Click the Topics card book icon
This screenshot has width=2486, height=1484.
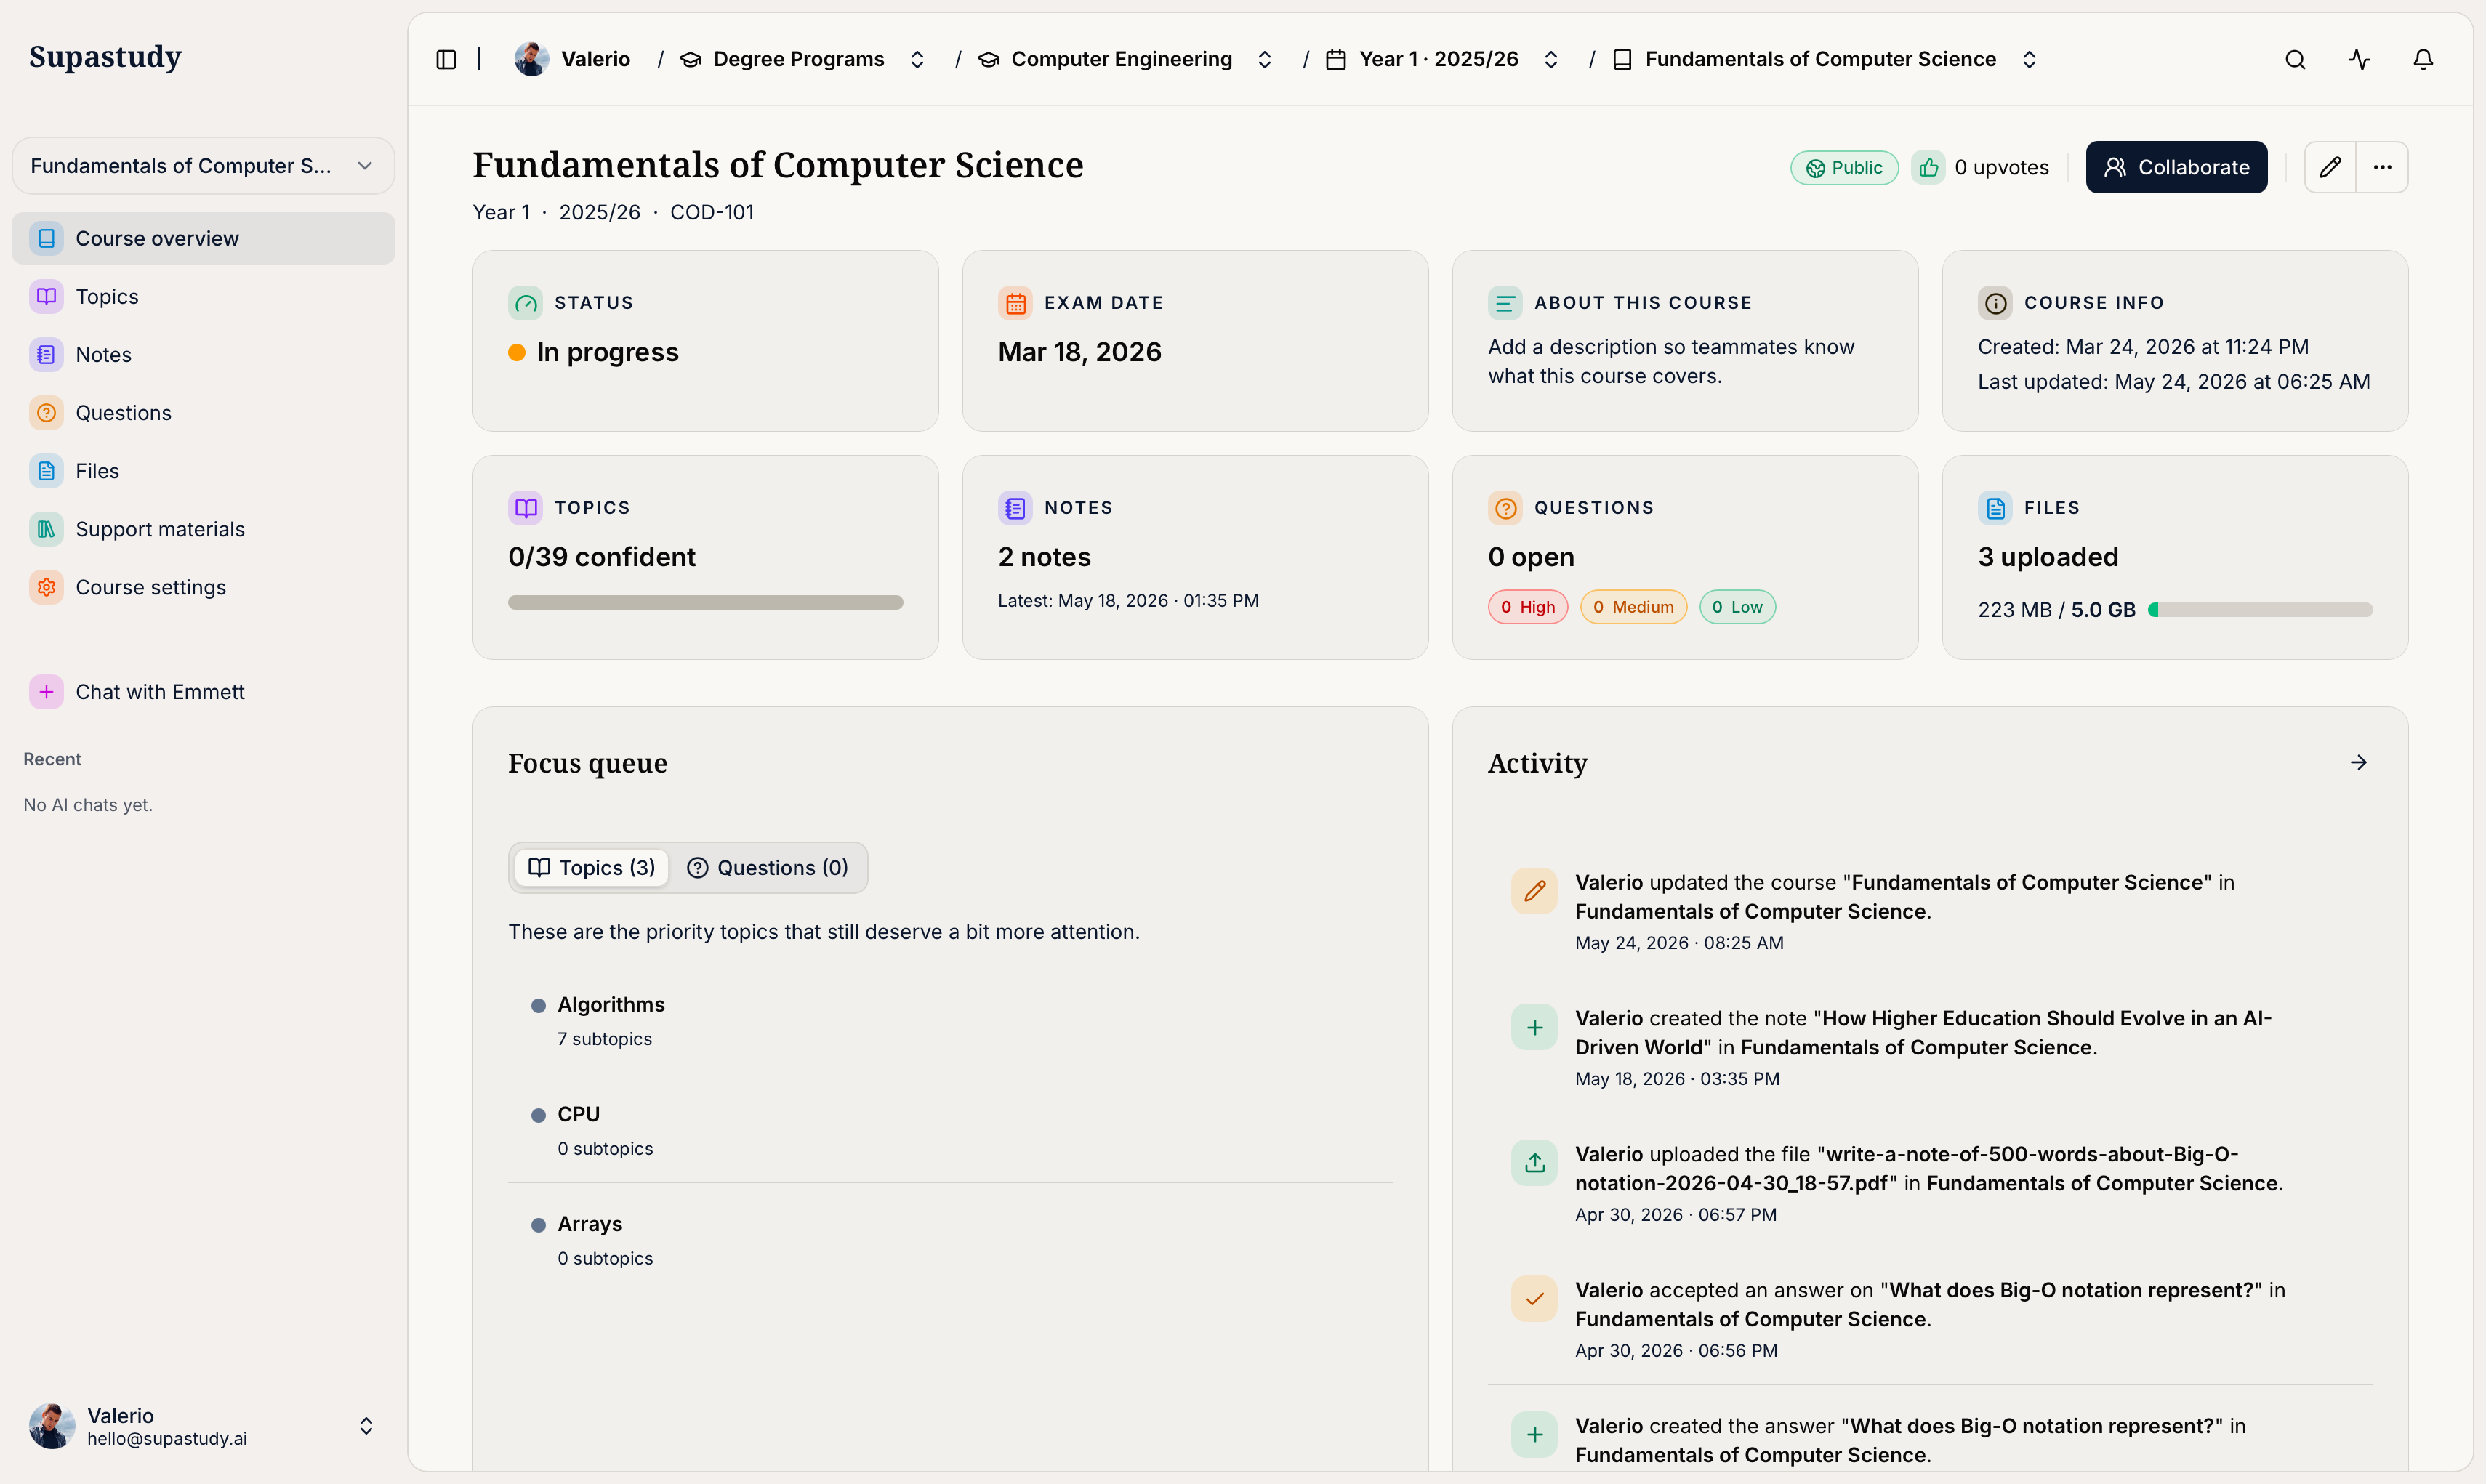pyautogui.click(x=526, y=508)
